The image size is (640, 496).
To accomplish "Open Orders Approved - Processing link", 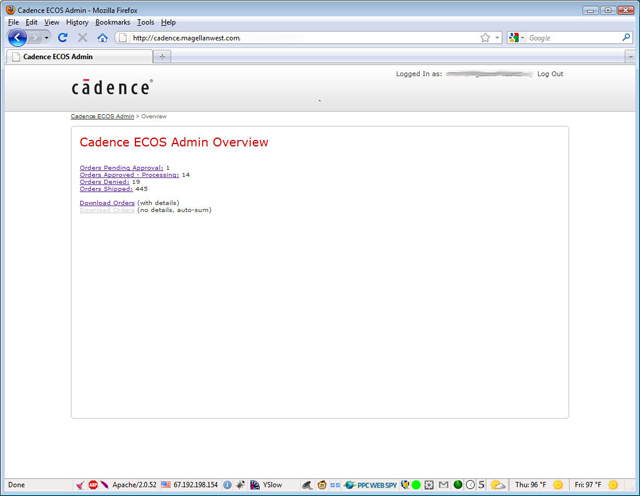I will (x=129, y=175).
